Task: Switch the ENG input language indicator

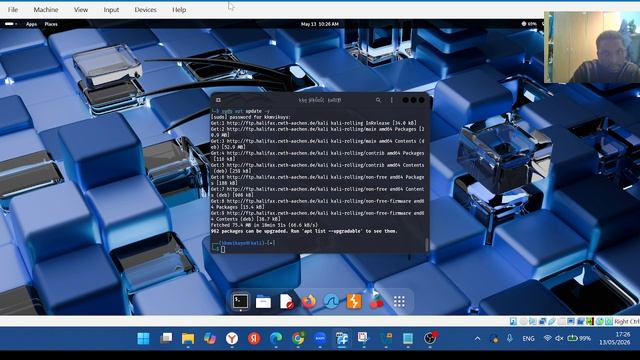Action: point(528,338)
